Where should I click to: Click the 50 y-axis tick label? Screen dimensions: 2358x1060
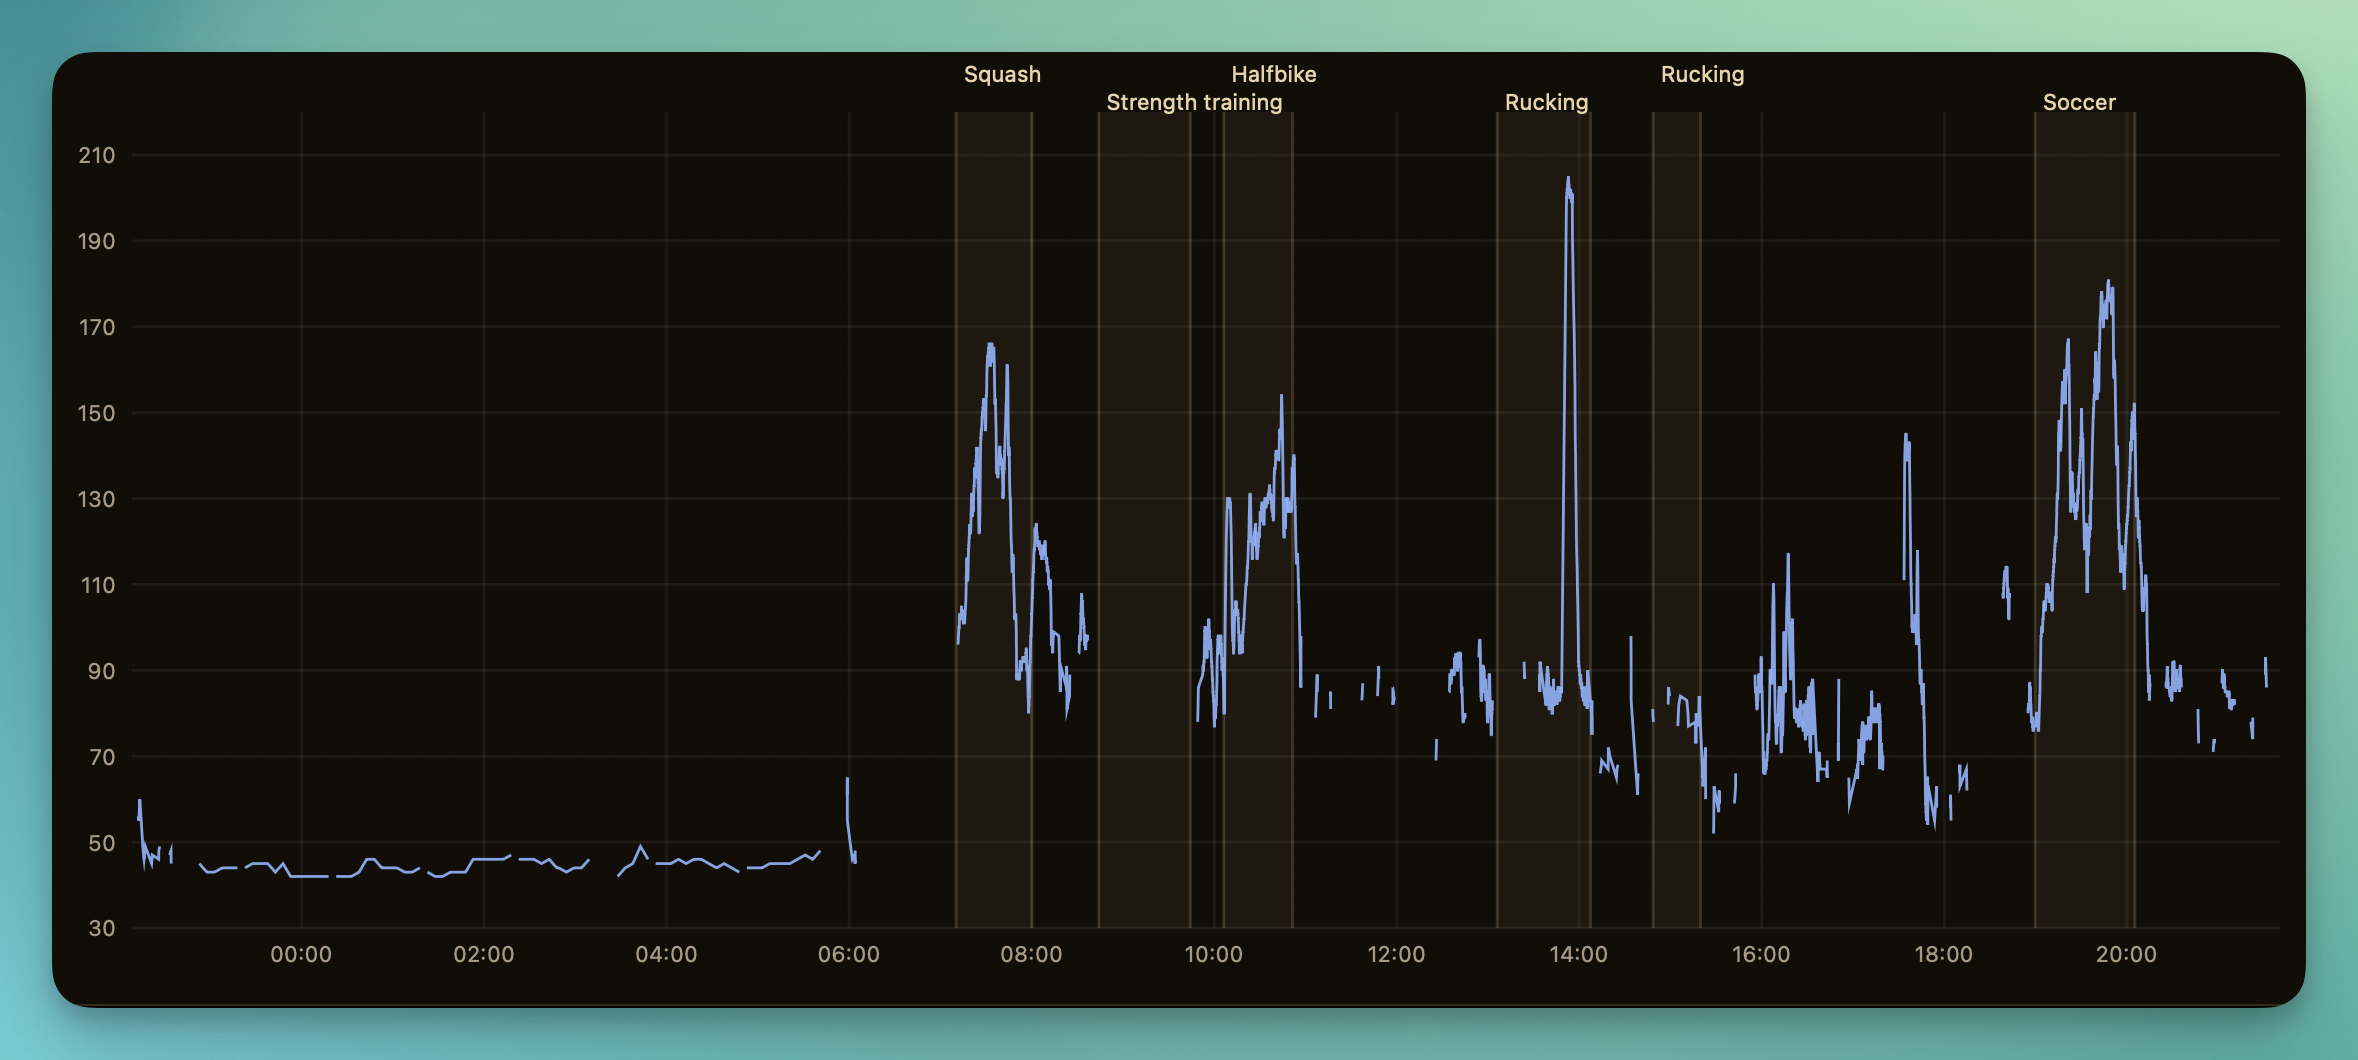101,843
